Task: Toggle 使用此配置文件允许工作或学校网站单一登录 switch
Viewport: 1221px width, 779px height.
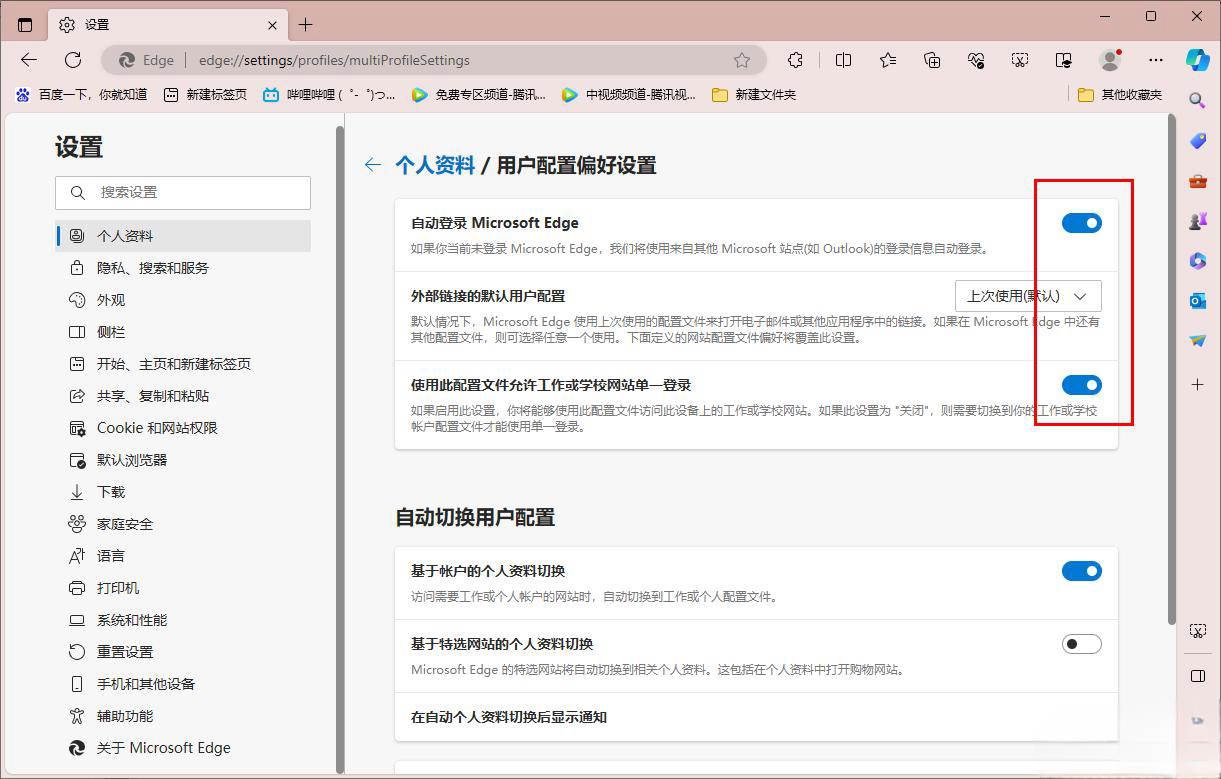Action: (x=1082, y=385)
